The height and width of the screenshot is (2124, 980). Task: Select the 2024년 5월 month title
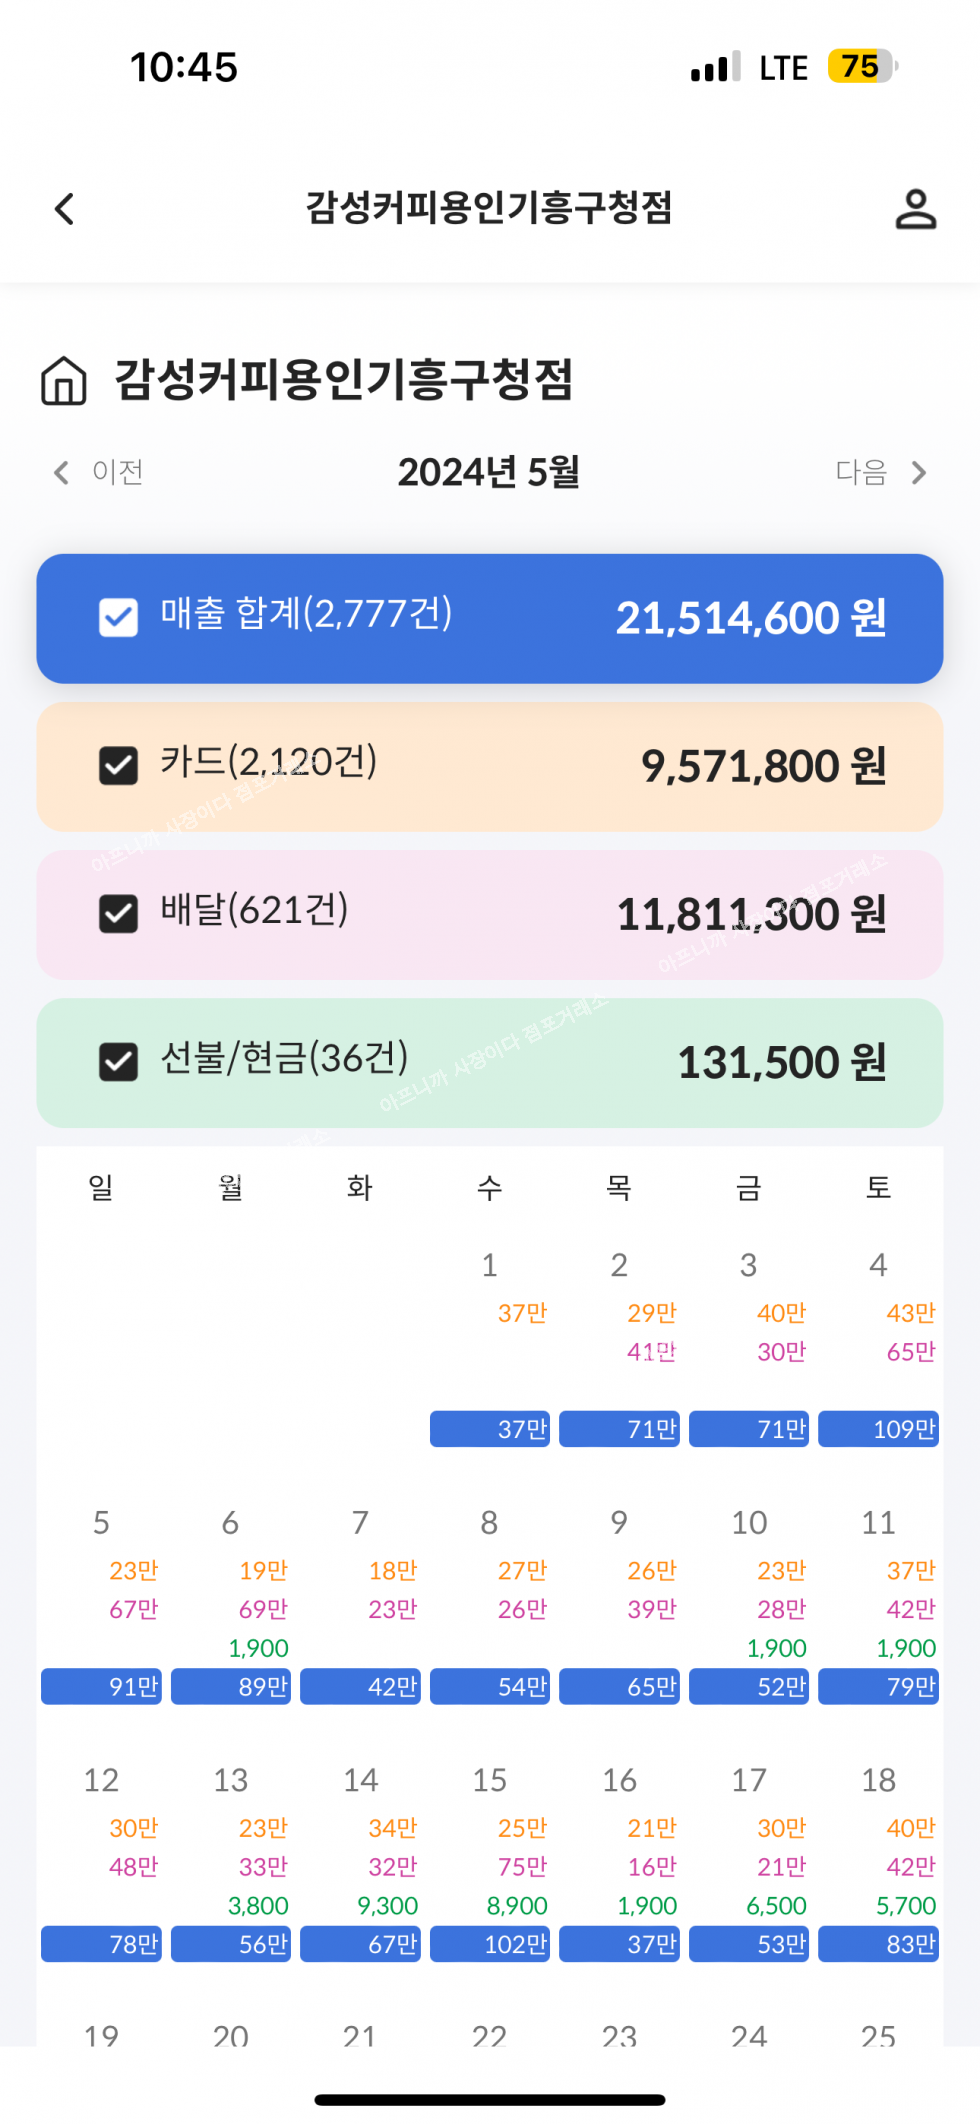[489, 472]
